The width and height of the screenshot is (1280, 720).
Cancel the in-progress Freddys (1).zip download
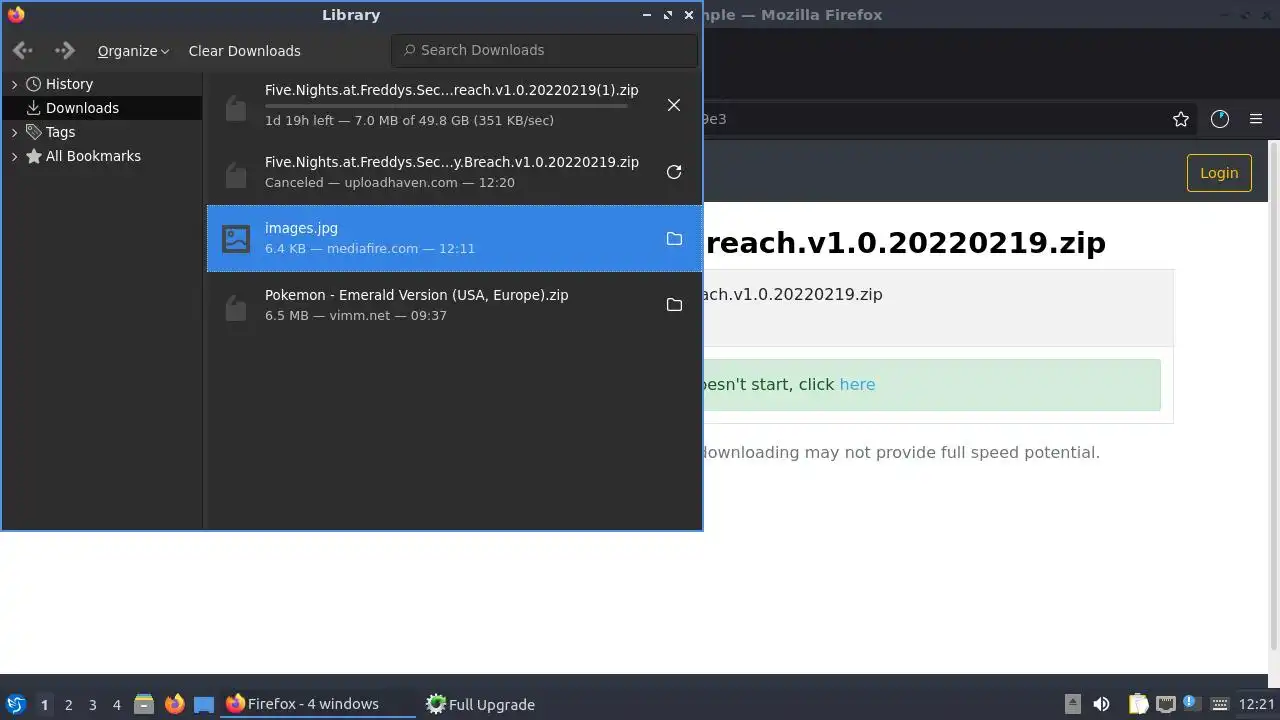674,105
